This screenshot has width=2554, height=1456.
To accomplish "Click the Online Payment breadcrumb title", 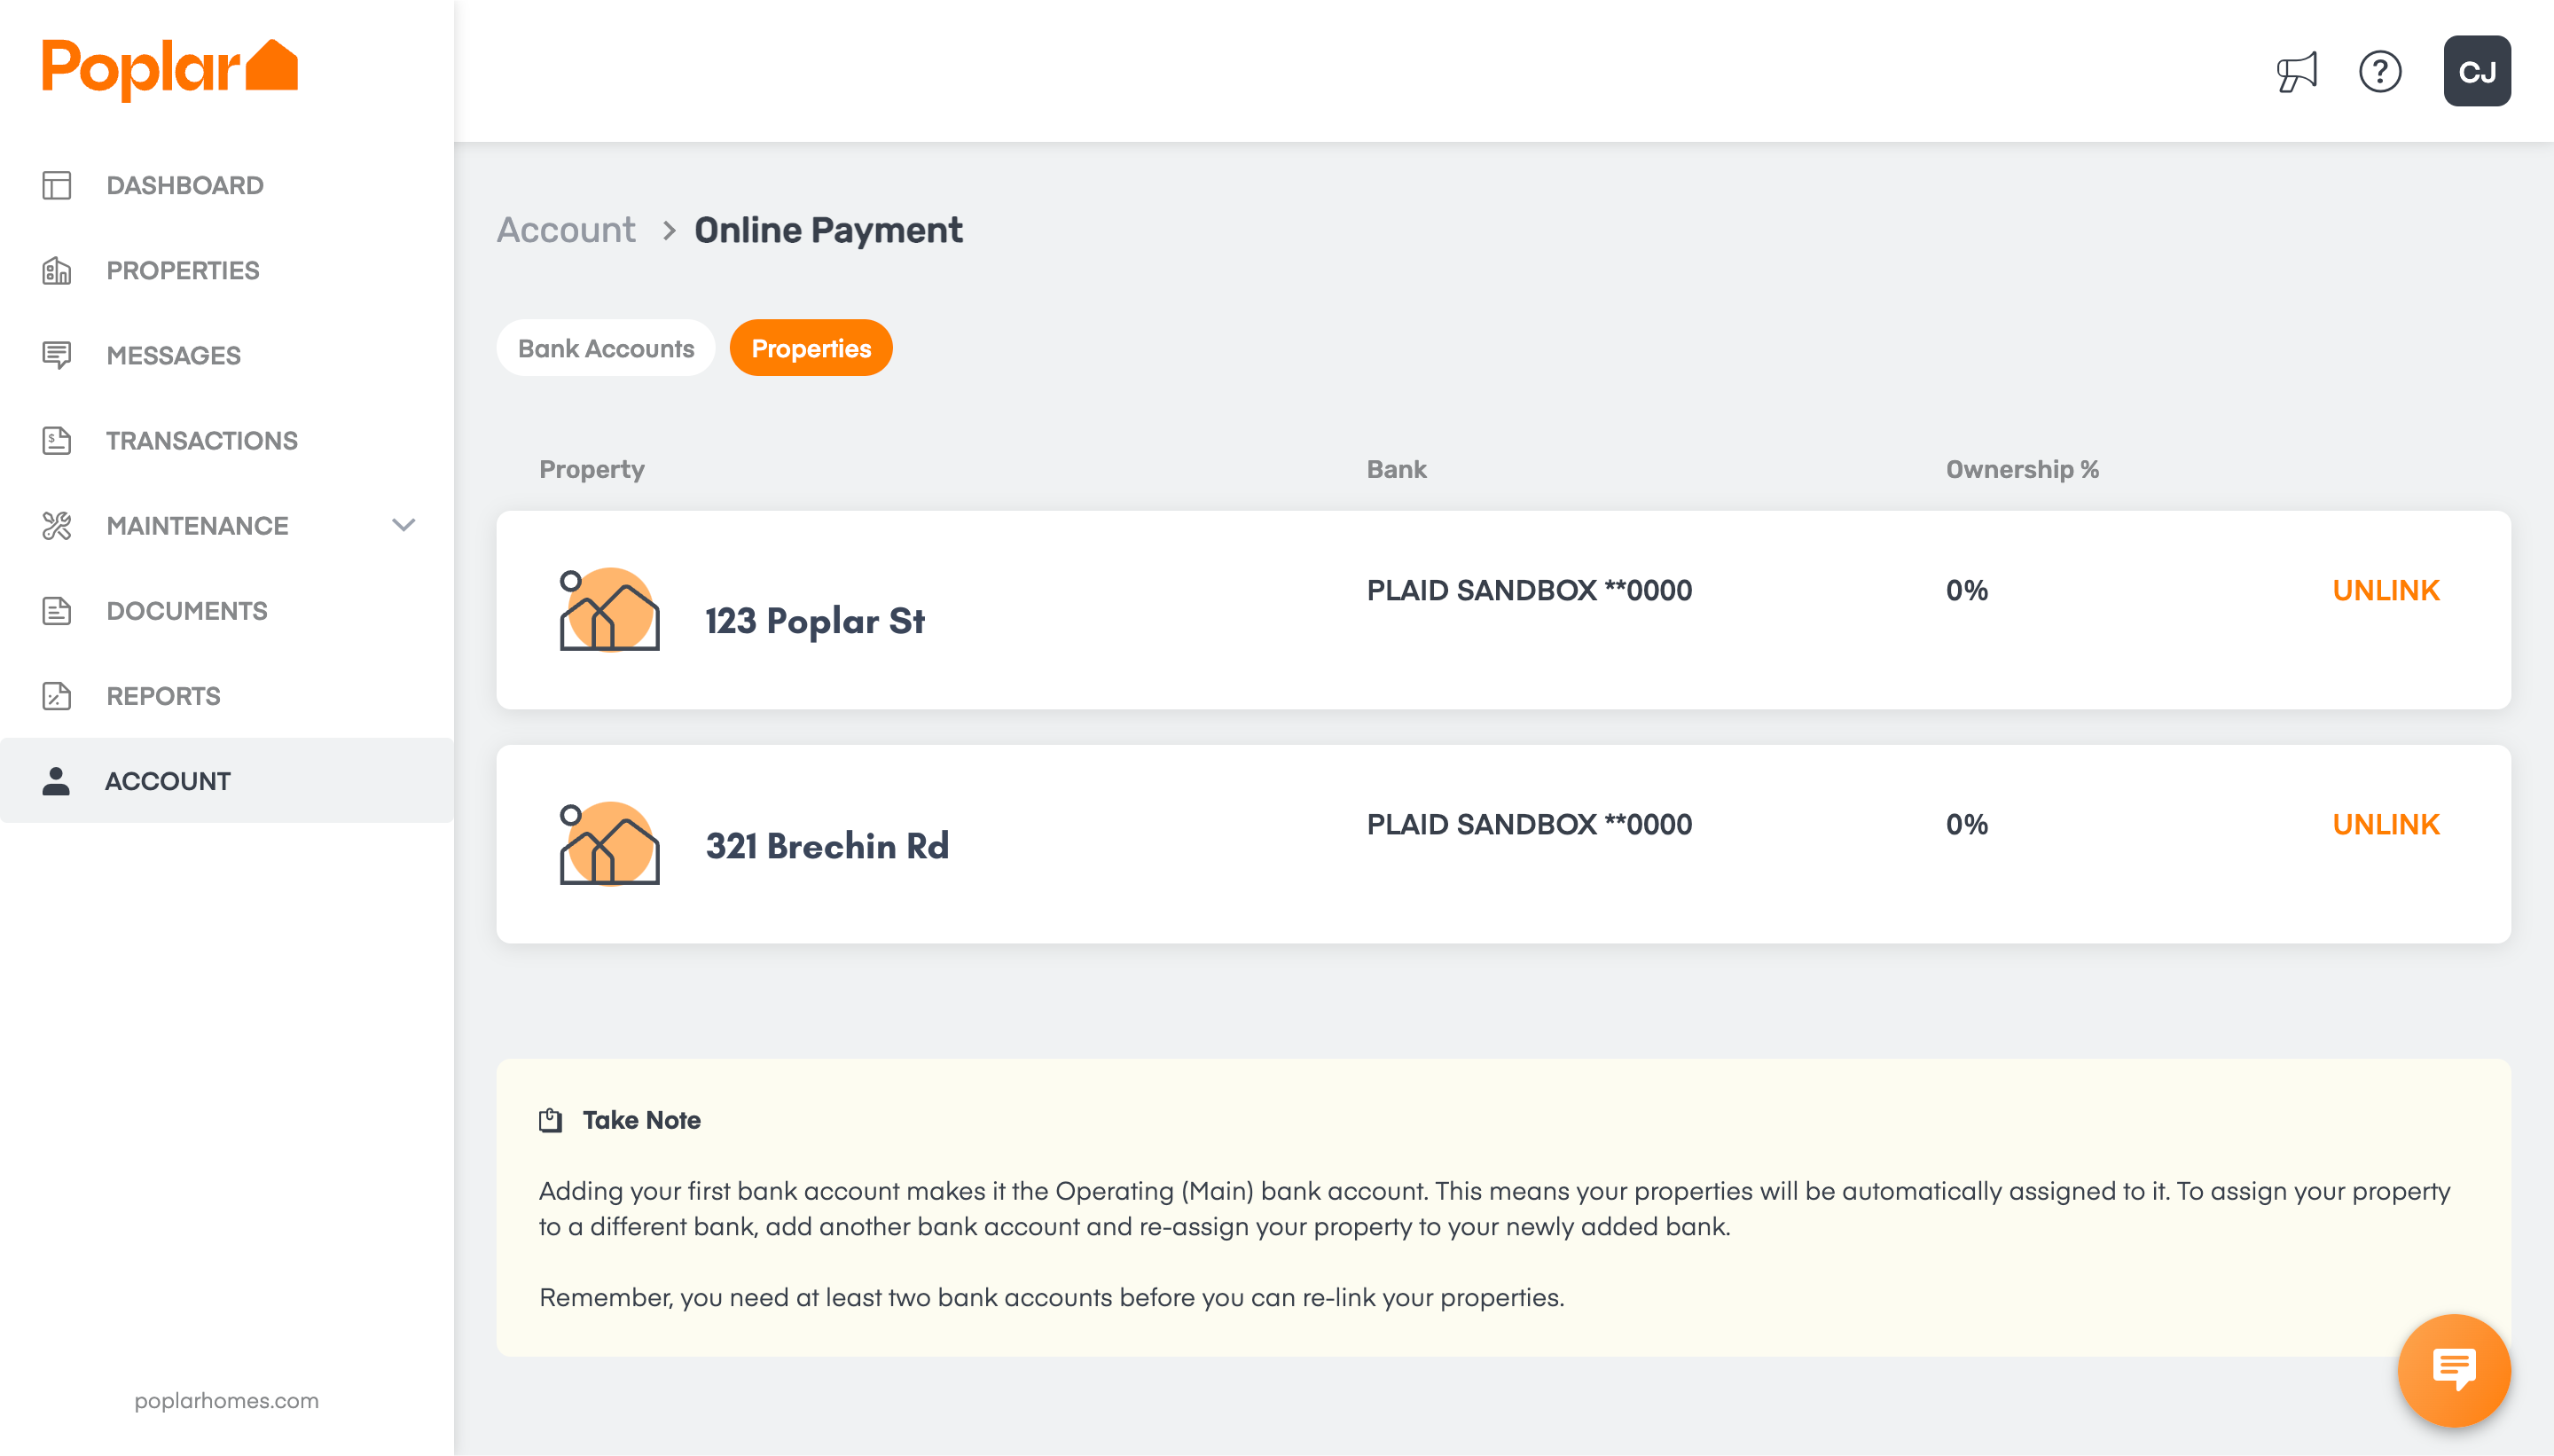I will (828, 230).
